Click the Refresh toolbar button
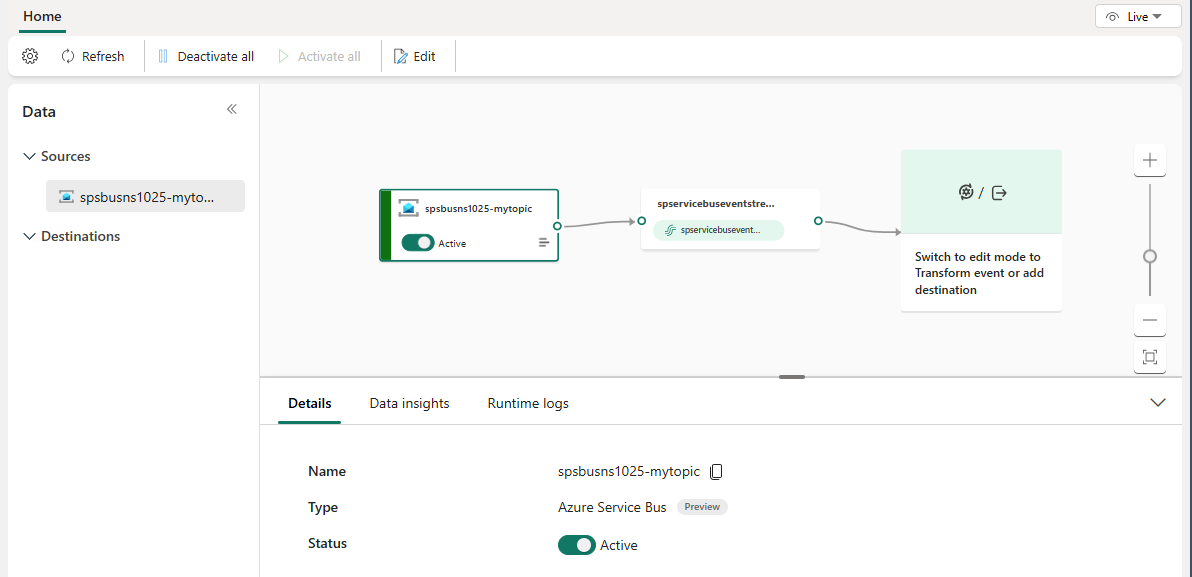This screenshot has height=577, width=1192. [93, 56]
